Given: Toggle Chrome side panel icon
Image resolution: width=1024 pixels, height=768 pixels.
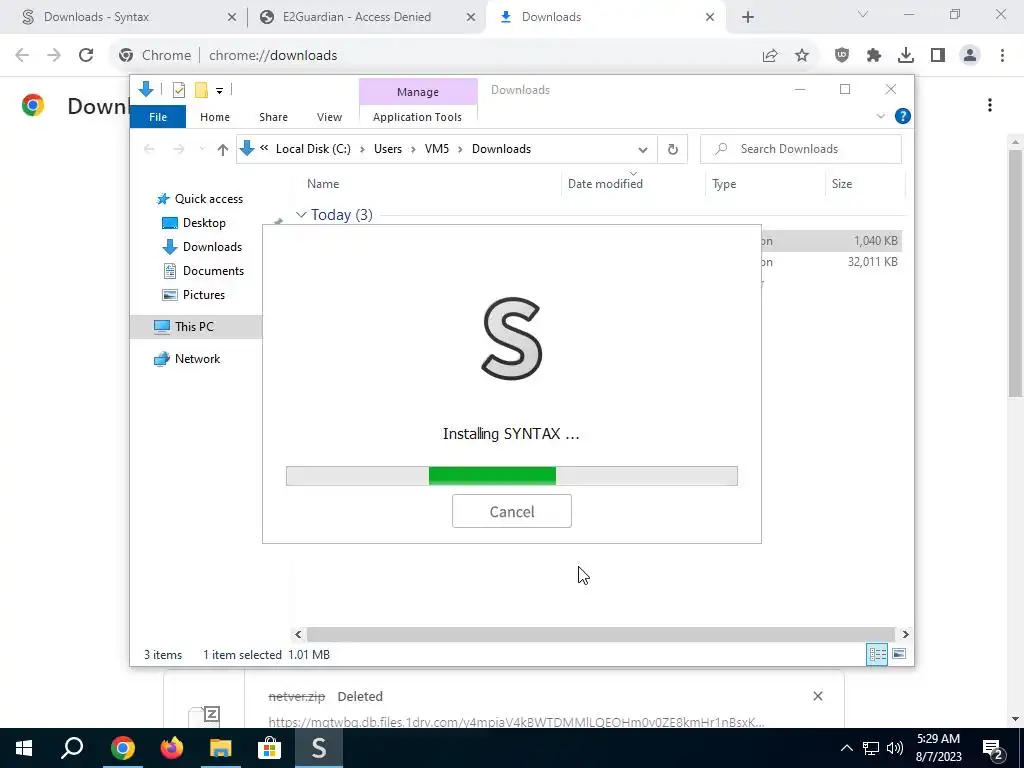Looking at the screenshot, I should coord(938,56).
